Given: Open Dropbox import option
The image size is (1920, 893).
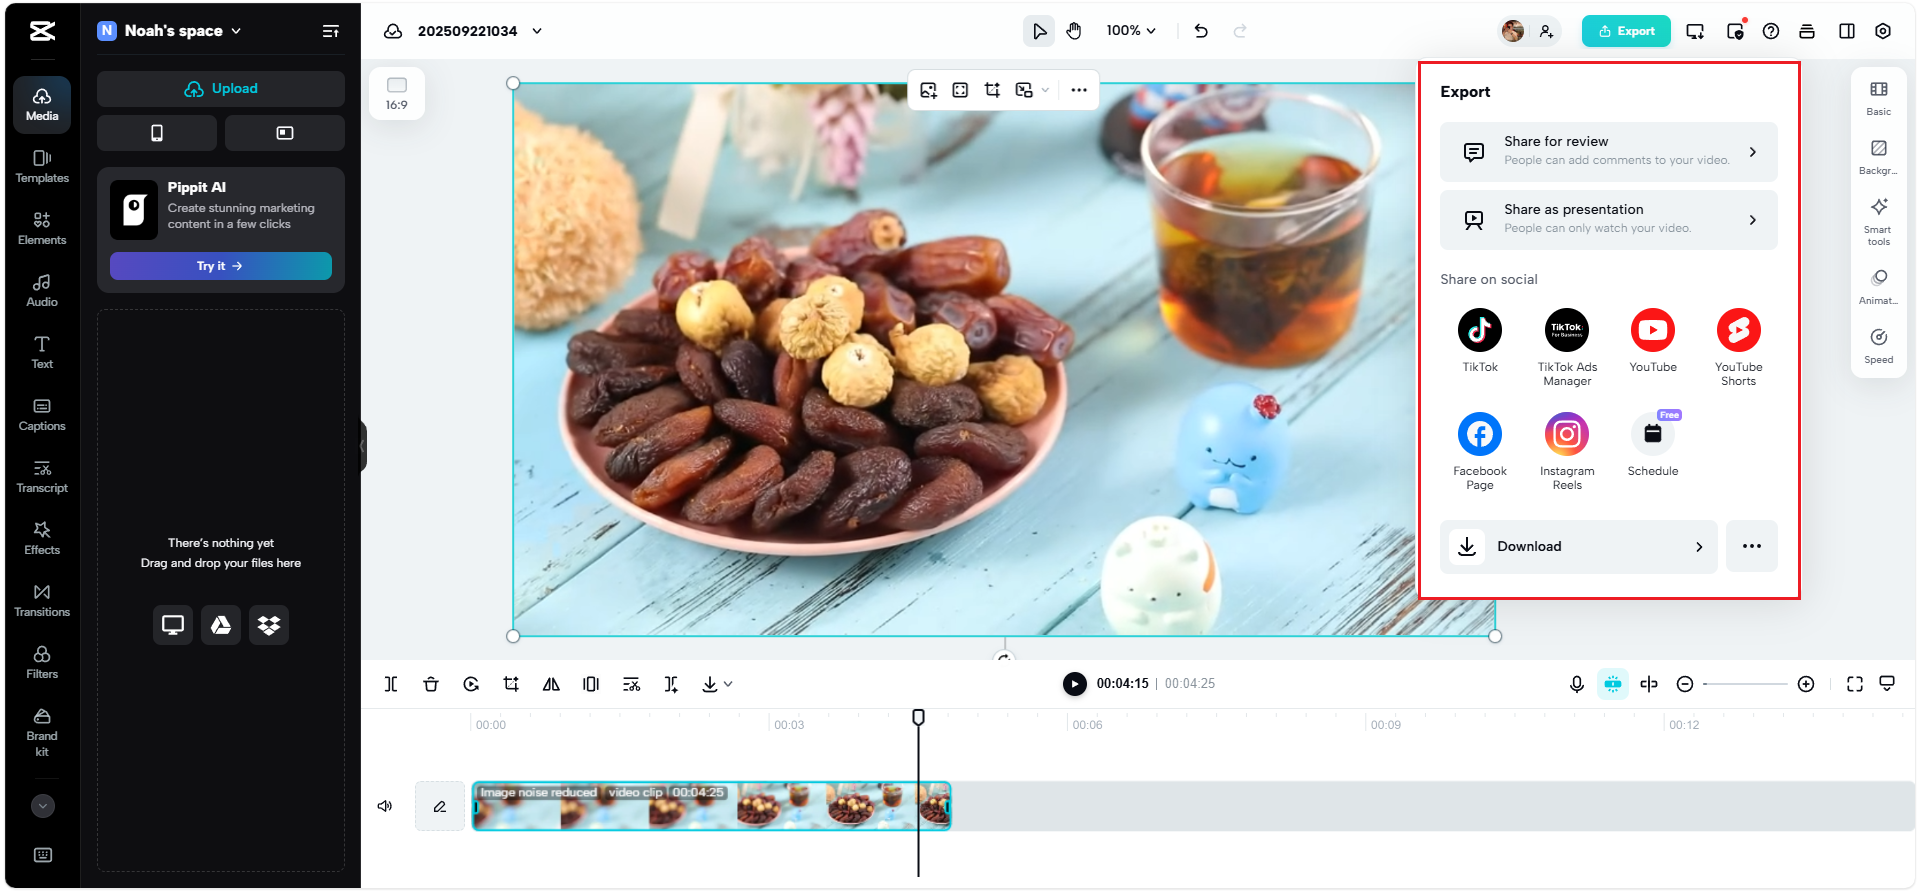Looking at the screenshot, I should pos(269,625).
